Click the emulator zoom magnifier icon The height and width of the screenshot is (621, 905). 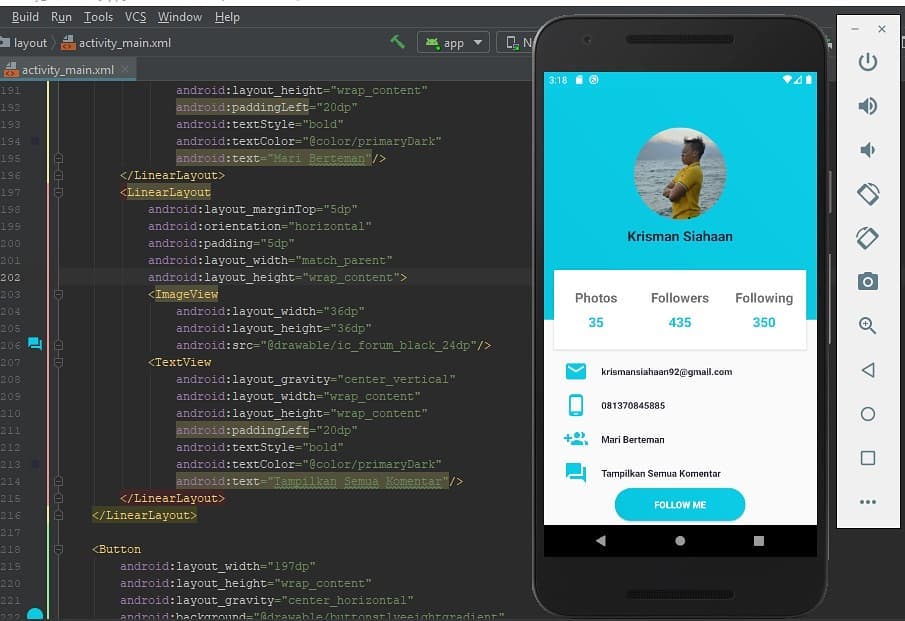pos(867,326)
